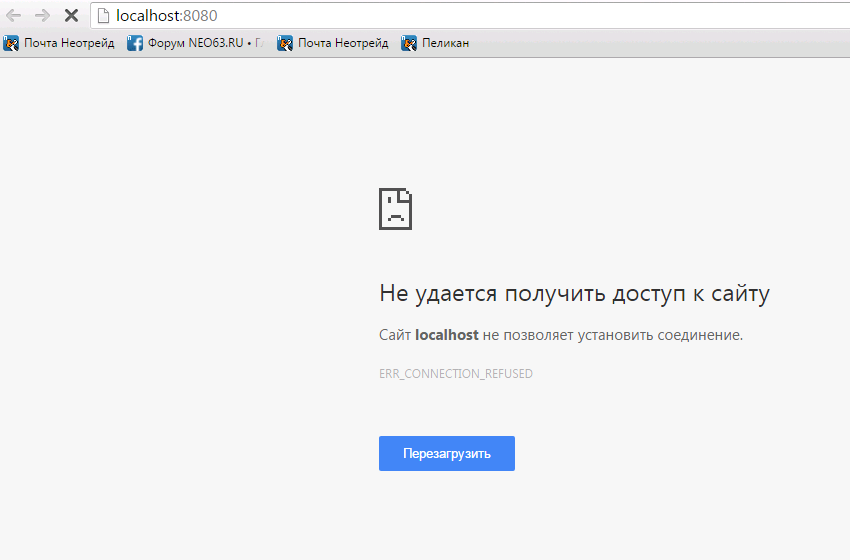Image resolution: width=850 pixels, height=560 pixels.
Task: Click the 8080 port number in the URL
Action: [200, 16]
